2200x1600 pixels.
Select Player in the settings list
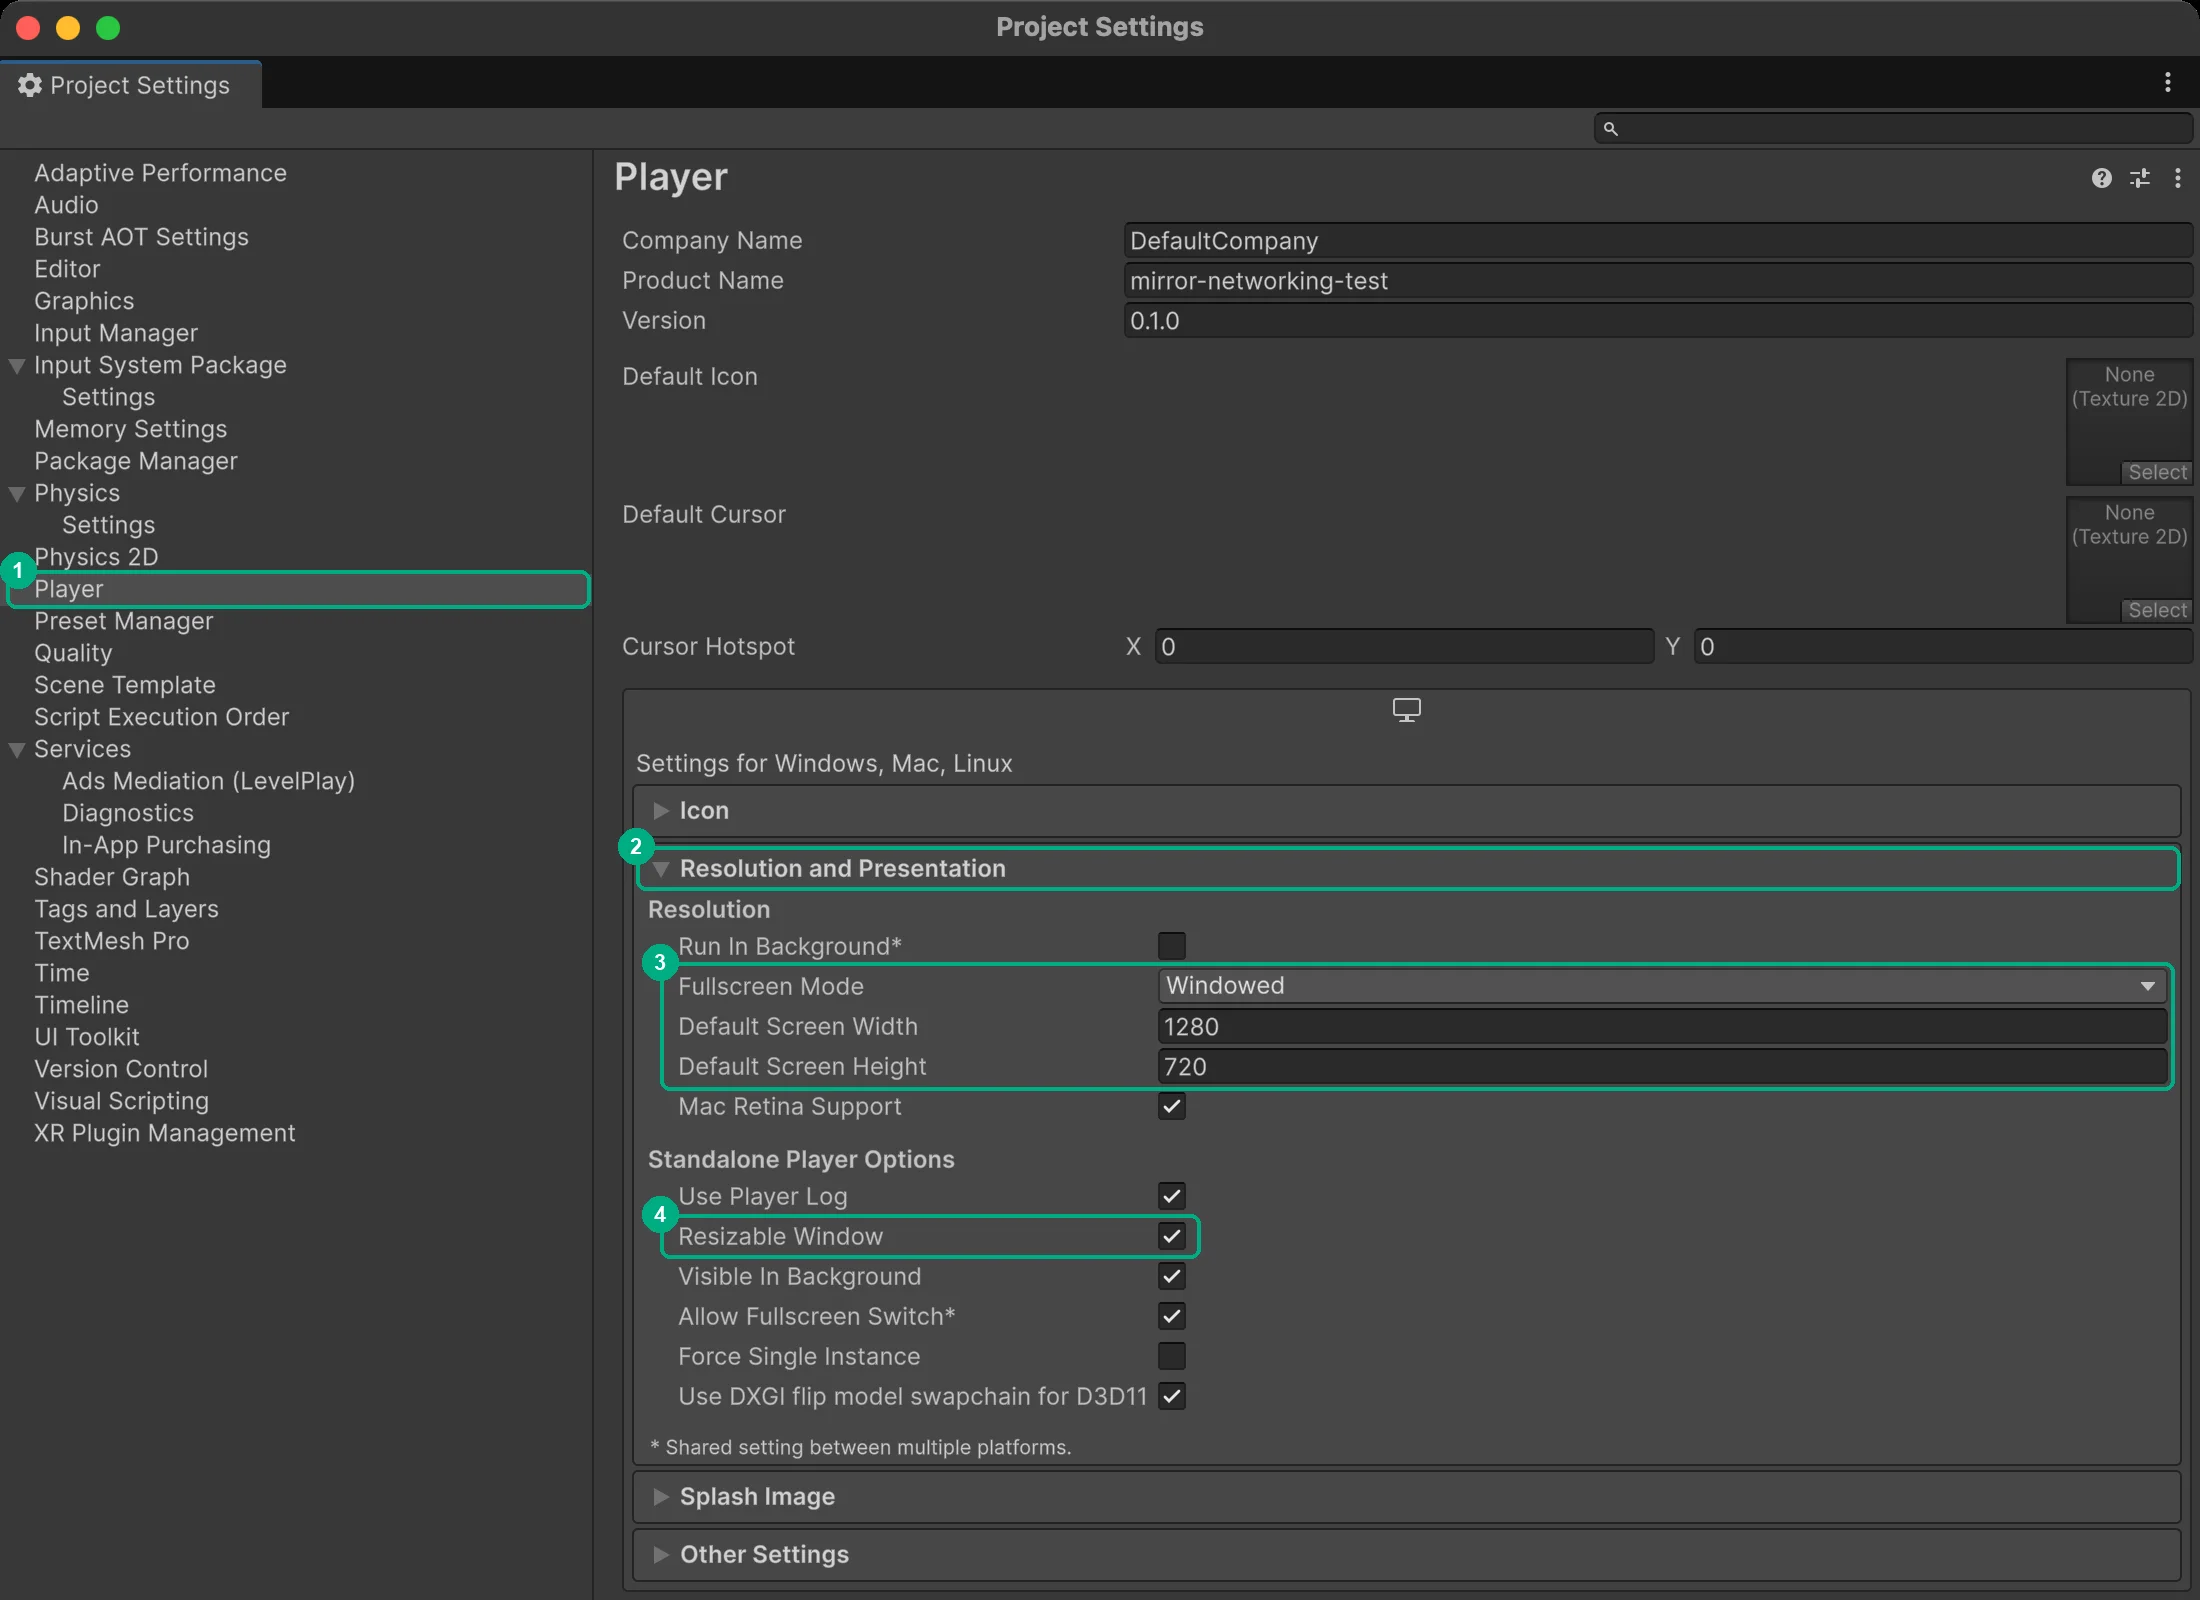298,589
